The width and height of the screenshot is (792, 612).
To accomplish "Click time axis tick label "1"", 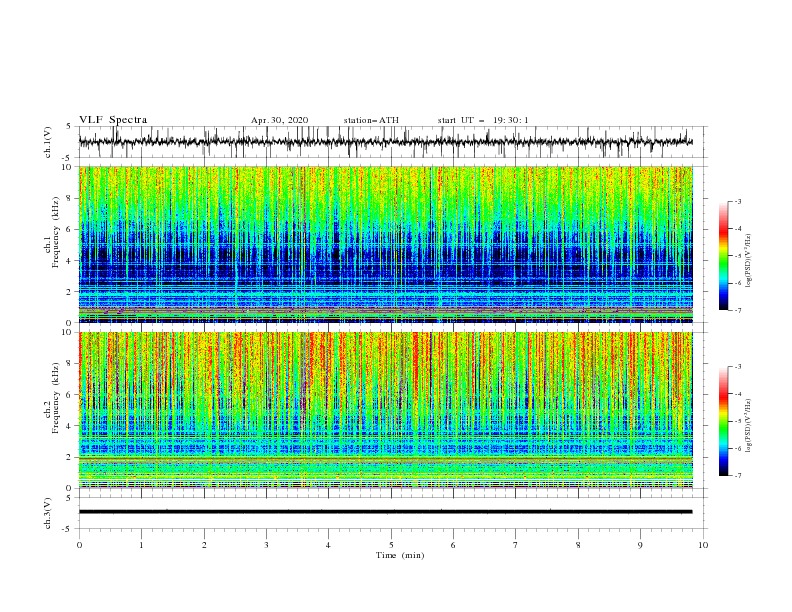I will coord(141,545).
